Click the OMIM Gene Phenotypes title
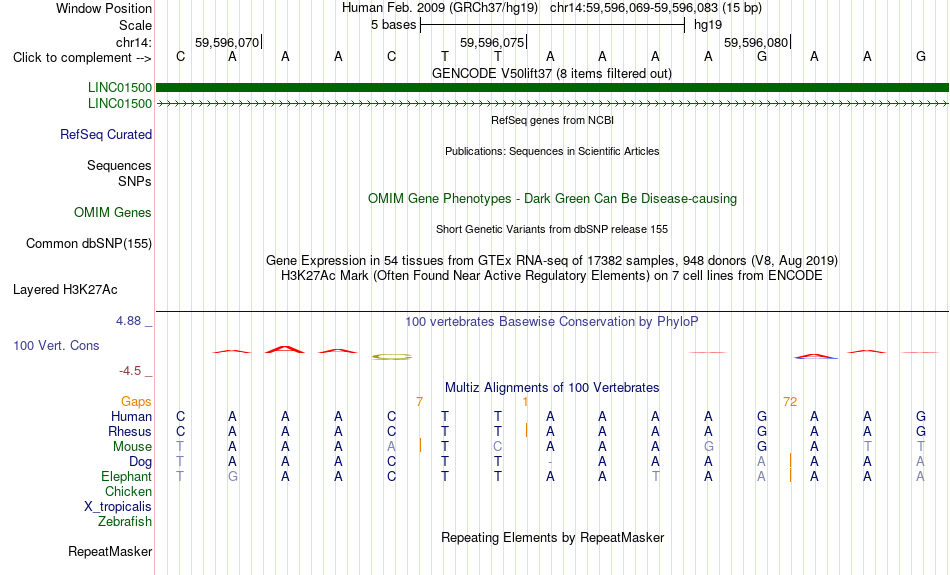The width and height of the screenshot is (950, 575). pyautogui.click(x=552, y=199)
